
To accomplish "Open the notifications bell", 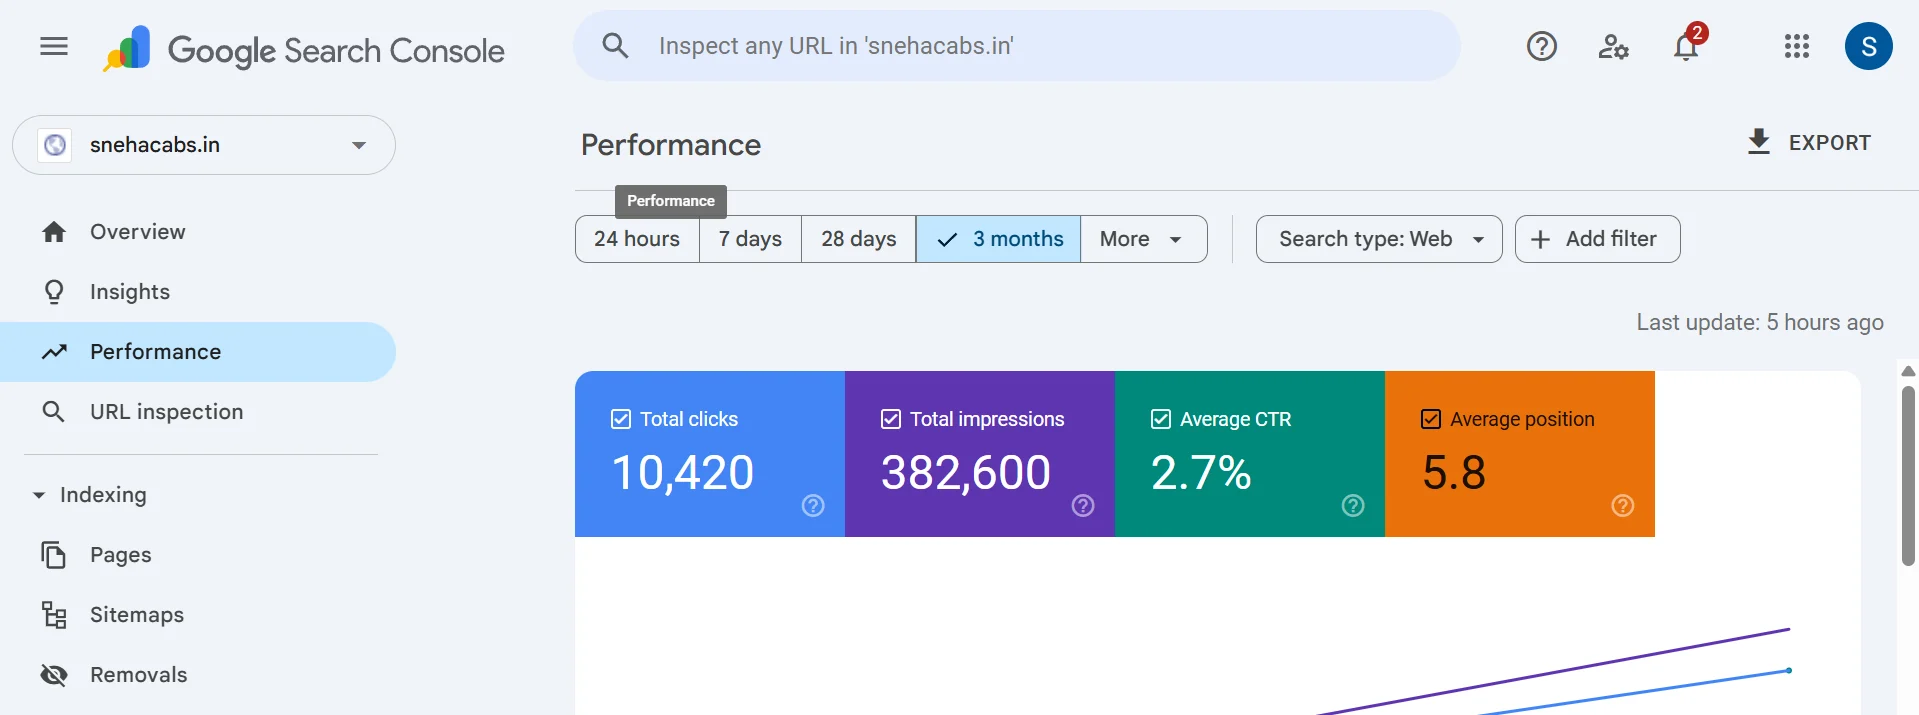I will tap(1686, 46).
